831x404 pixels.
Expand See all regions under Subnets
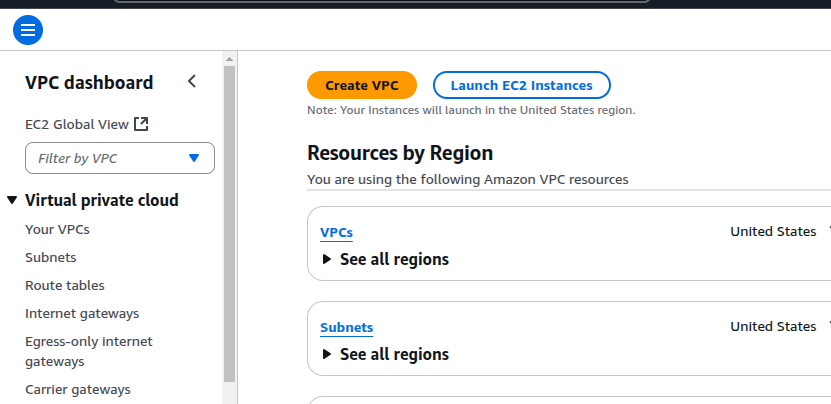coord(326,354)
